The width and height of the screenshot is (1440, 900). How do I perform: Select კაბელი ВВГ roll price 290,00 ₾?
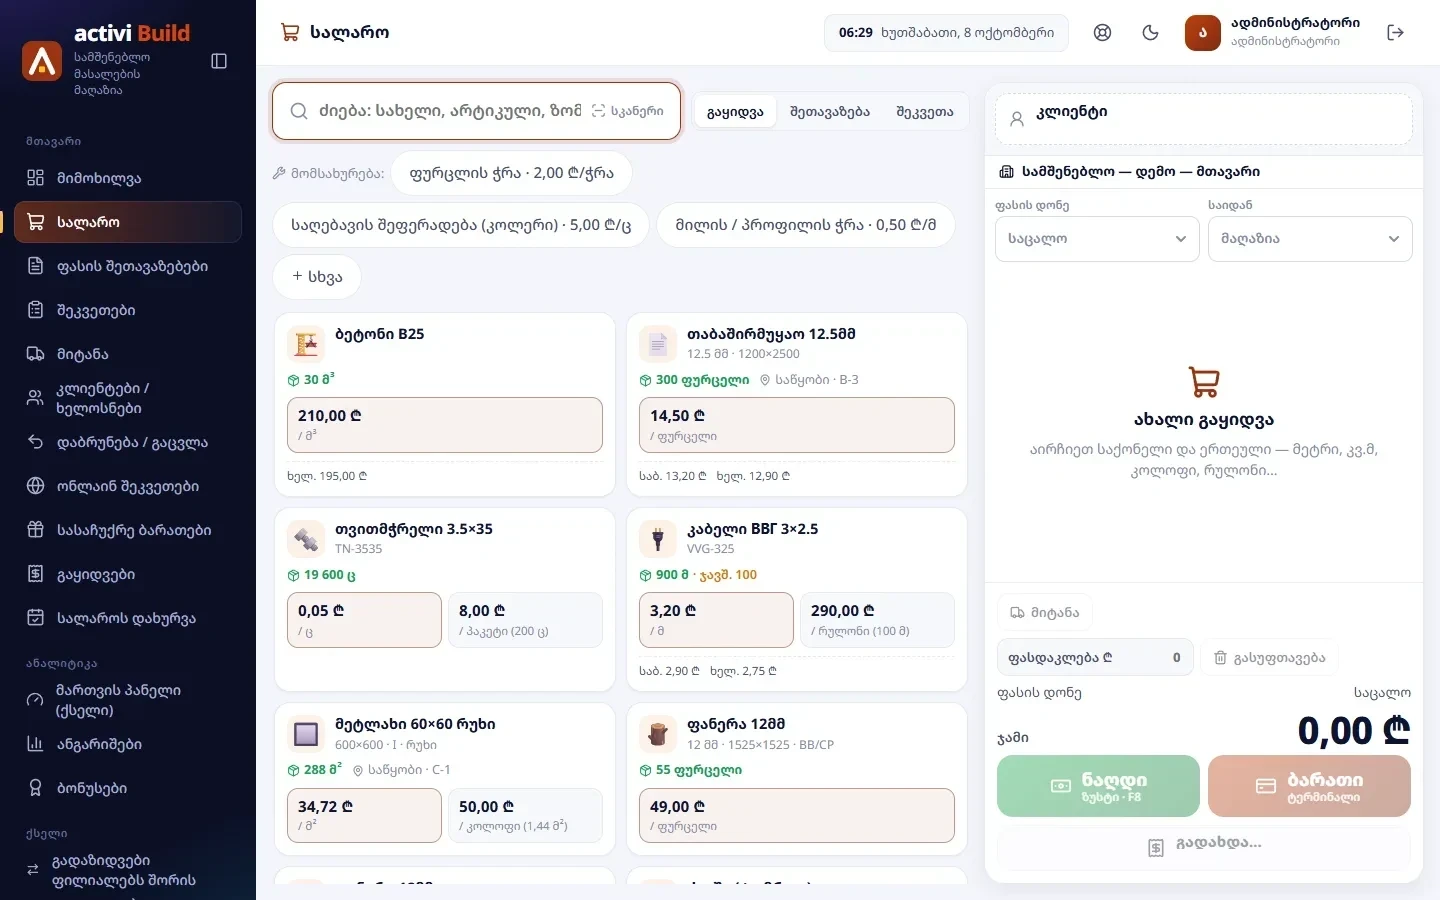tap(877, 620)
